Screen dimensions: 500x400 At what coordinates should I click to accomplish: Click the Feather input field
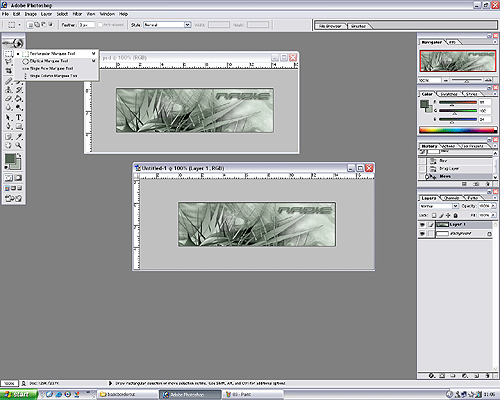click(86, 25)
